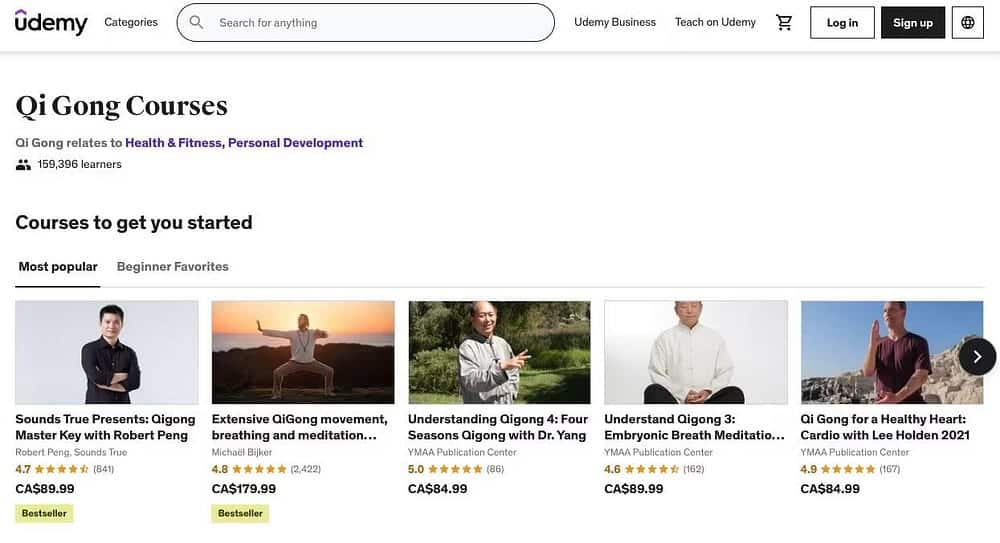The image size is (1000, 543).
Task: Open the Udemy Business link
Action: (x=615, y=22)
